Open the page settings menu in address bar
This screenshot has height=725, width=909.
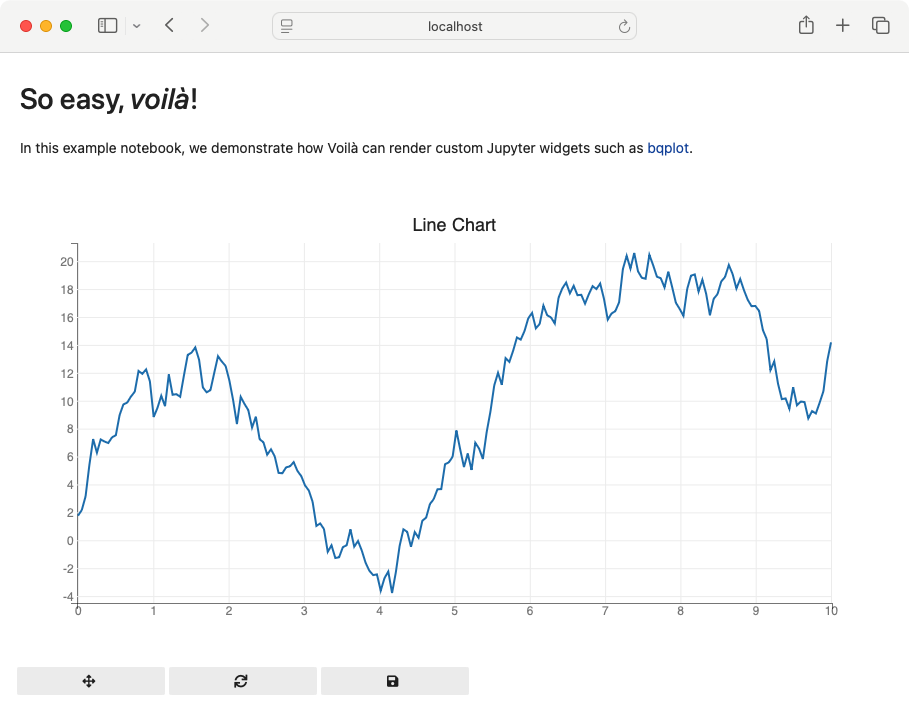[287, 27]
